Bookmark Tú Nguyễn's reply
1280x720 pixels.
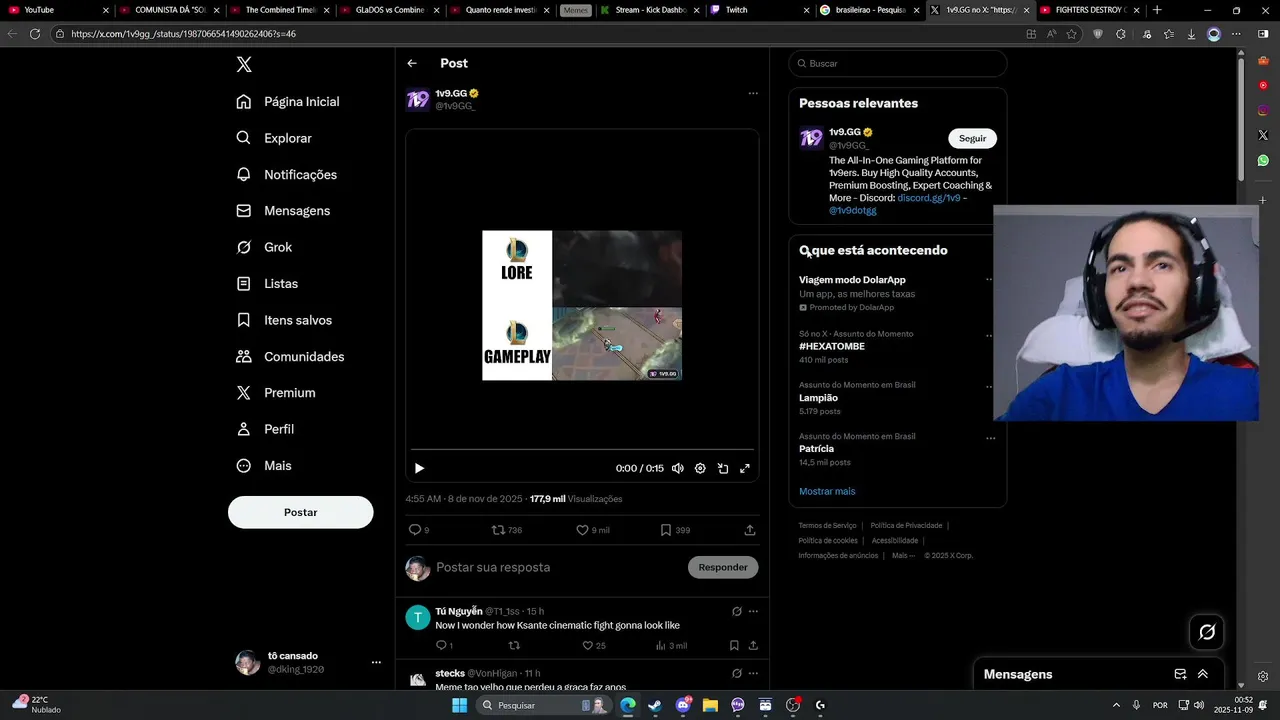(734, 646)
